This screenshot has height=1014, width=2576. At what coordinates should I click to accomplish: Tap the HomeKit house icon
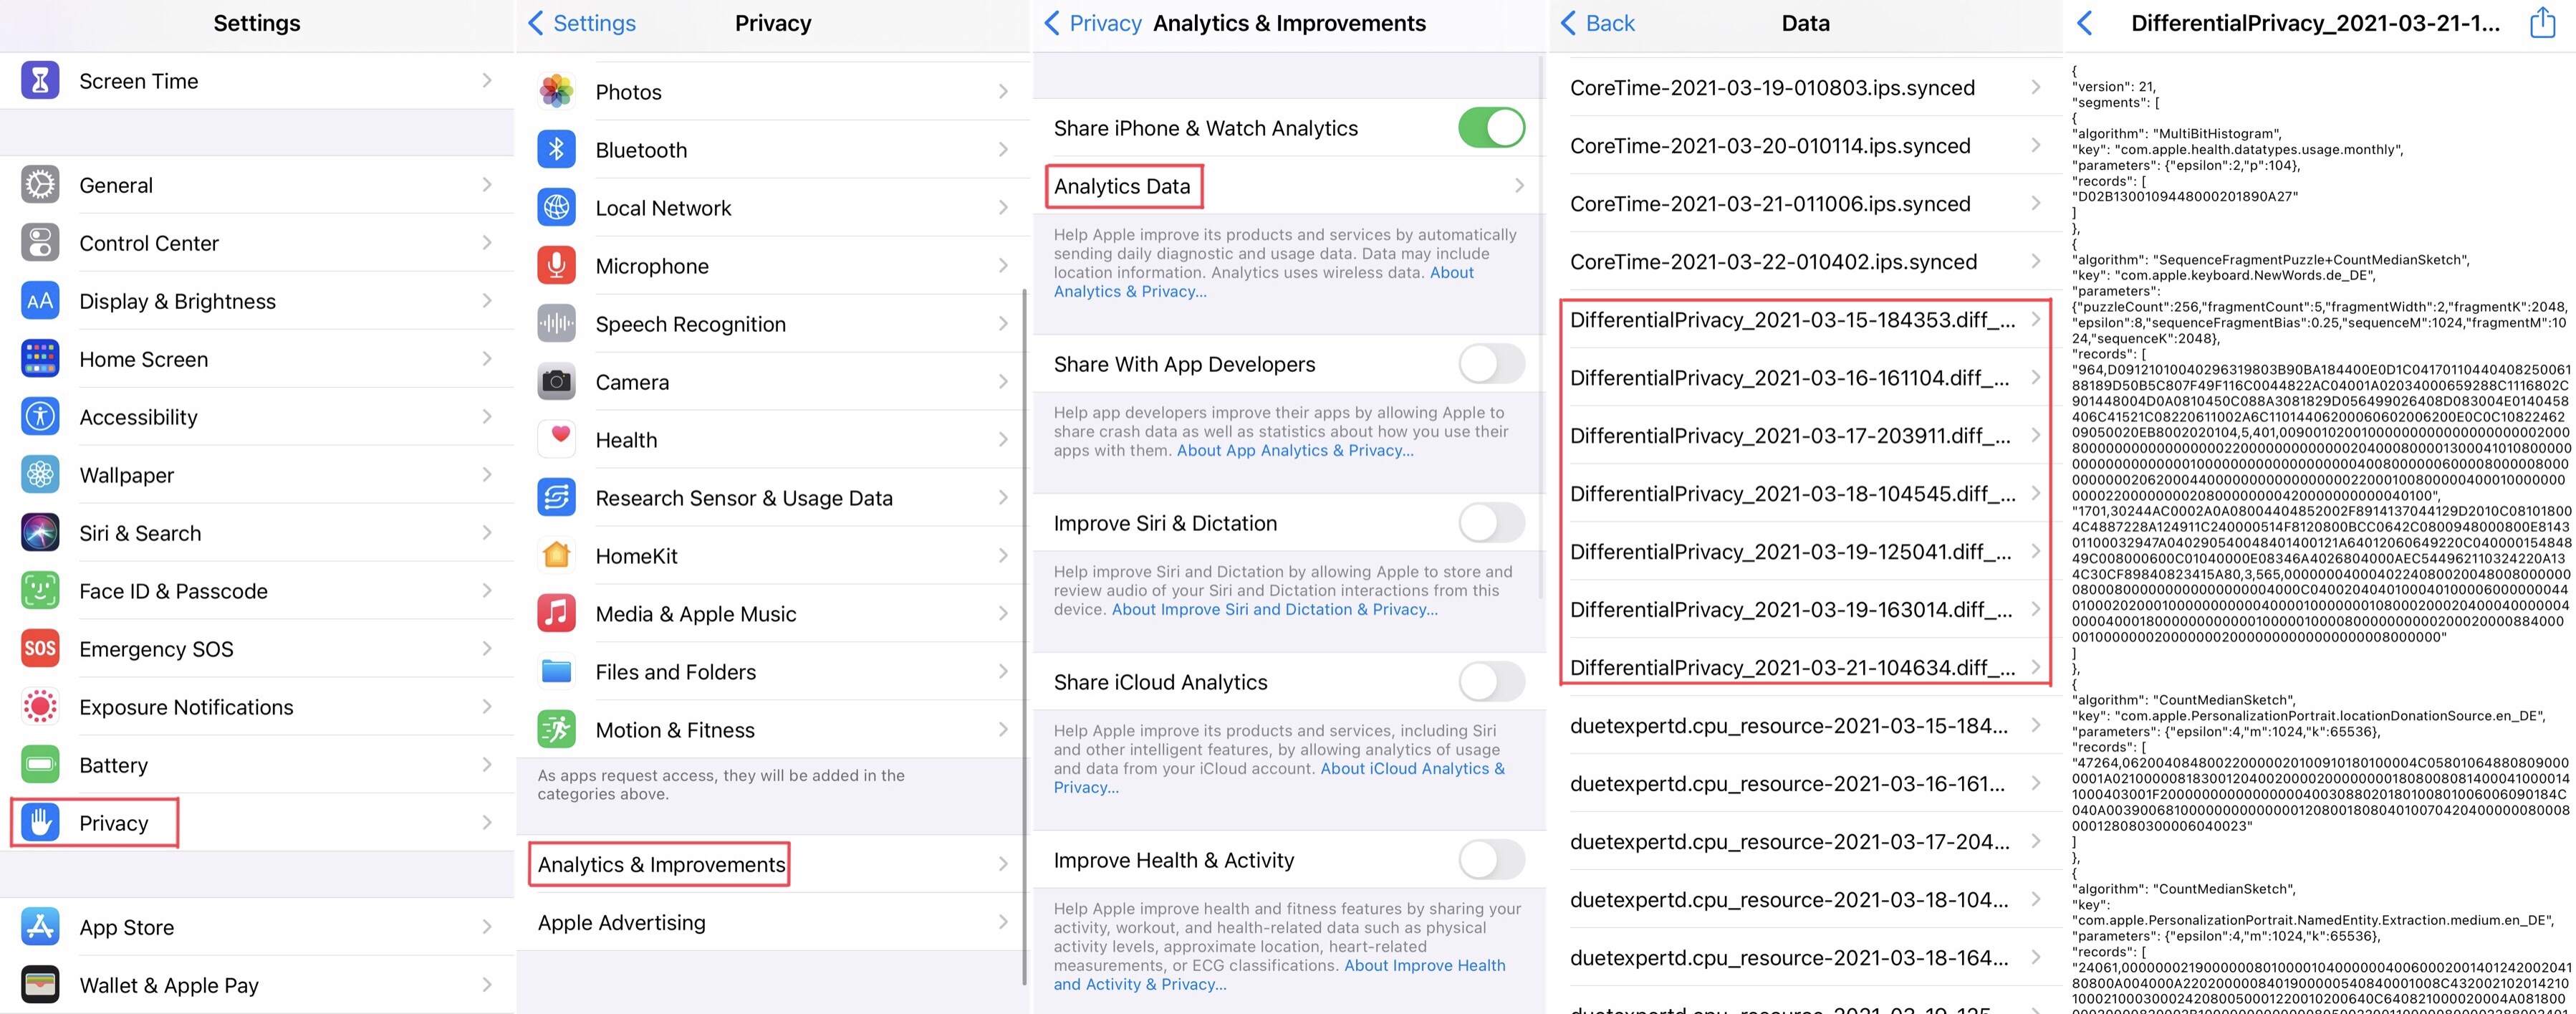point(557,555)
